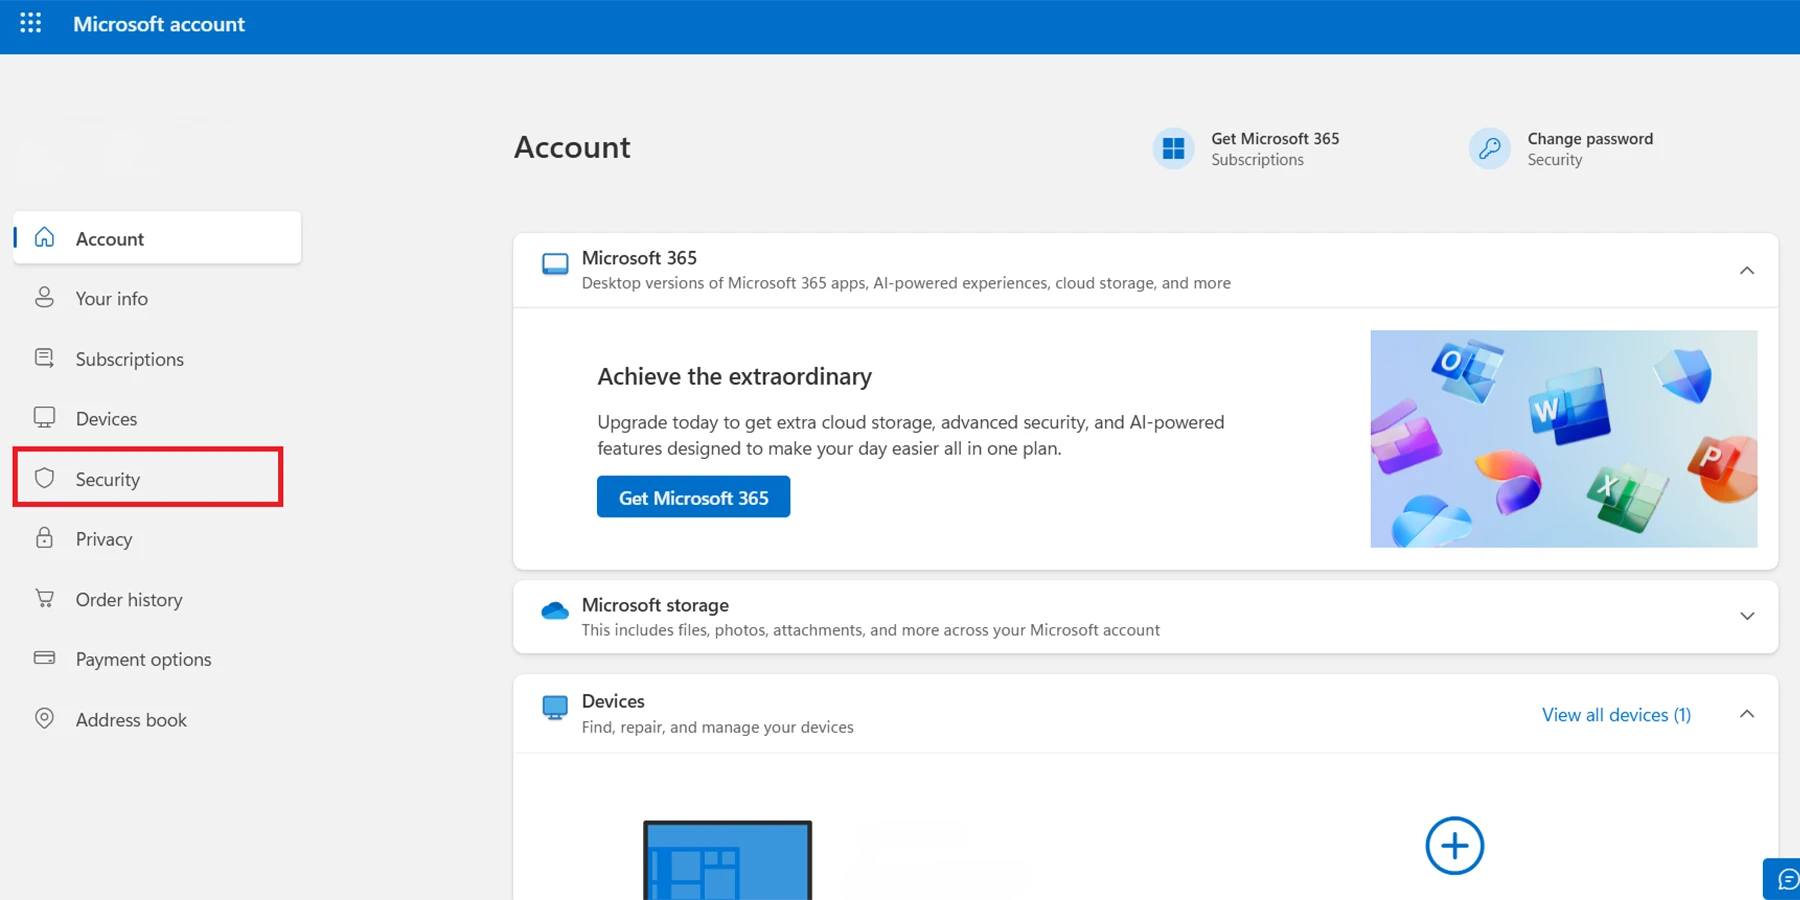Click the Devices monitor icon in sidebar
The width and height of the screenshot is (1800, 900).
[x=45, y=418]
